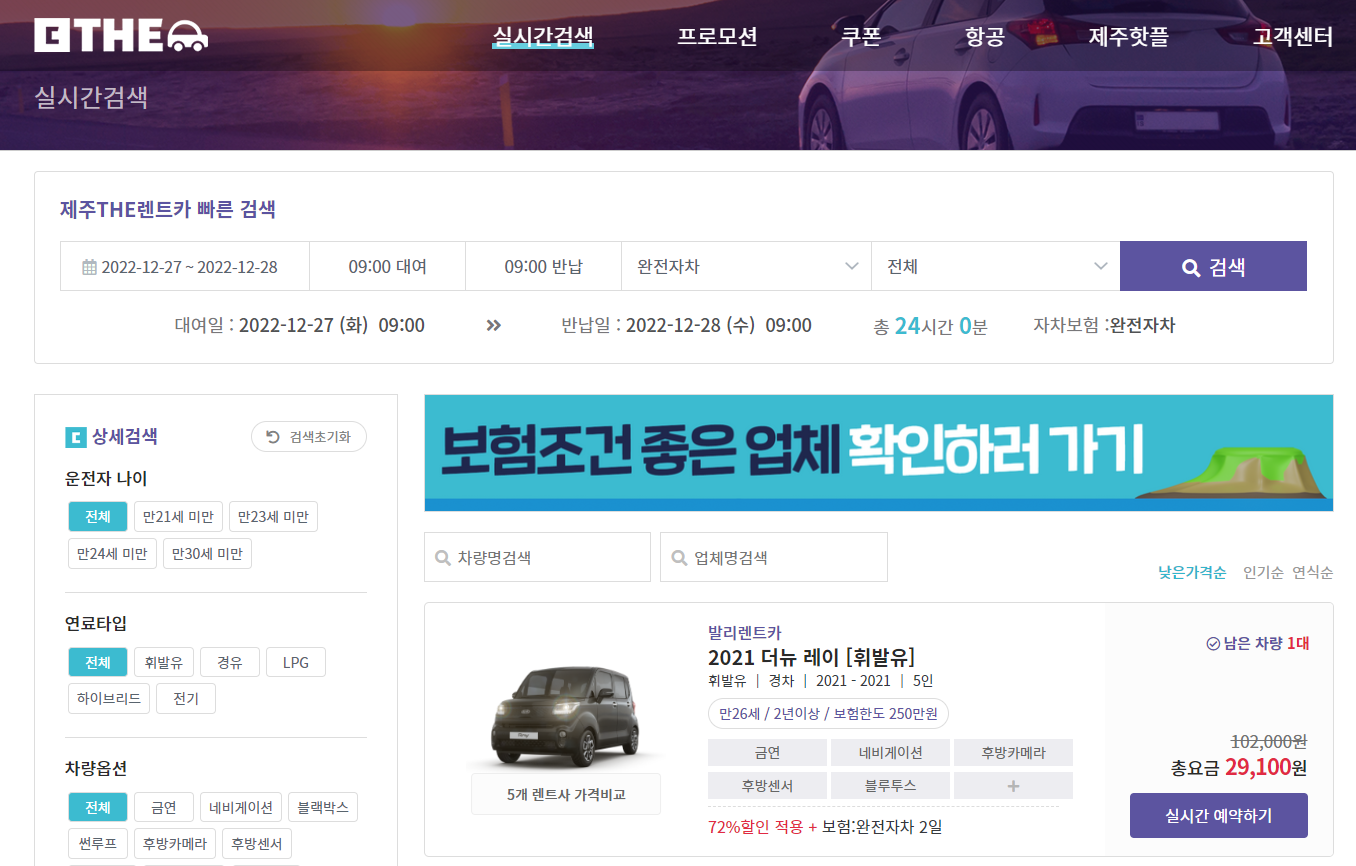Screen dimensions: 1356x866
Task: Click the 만26세 / 2년이상 / 보험한도 250만원 badge
Action: (x=828, y=714)
